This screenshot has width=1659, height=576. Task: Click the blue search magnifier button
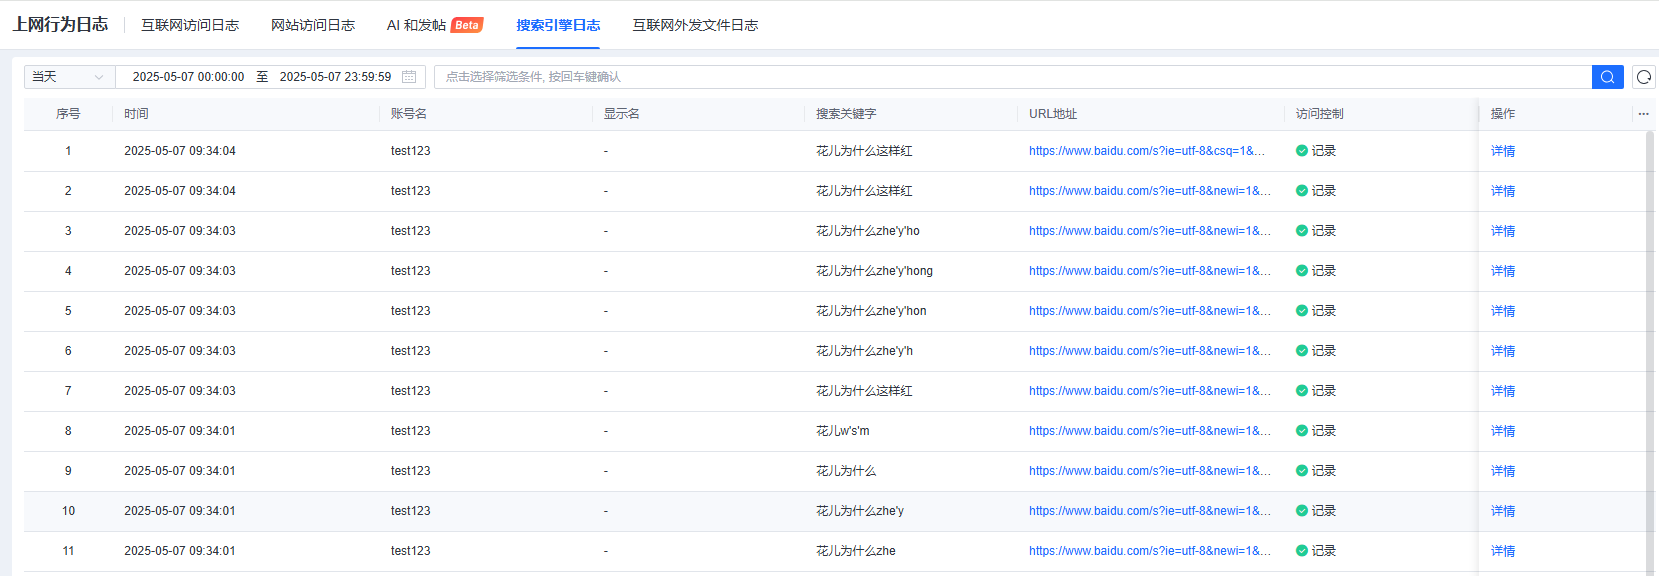click(x=1607, y=77)
